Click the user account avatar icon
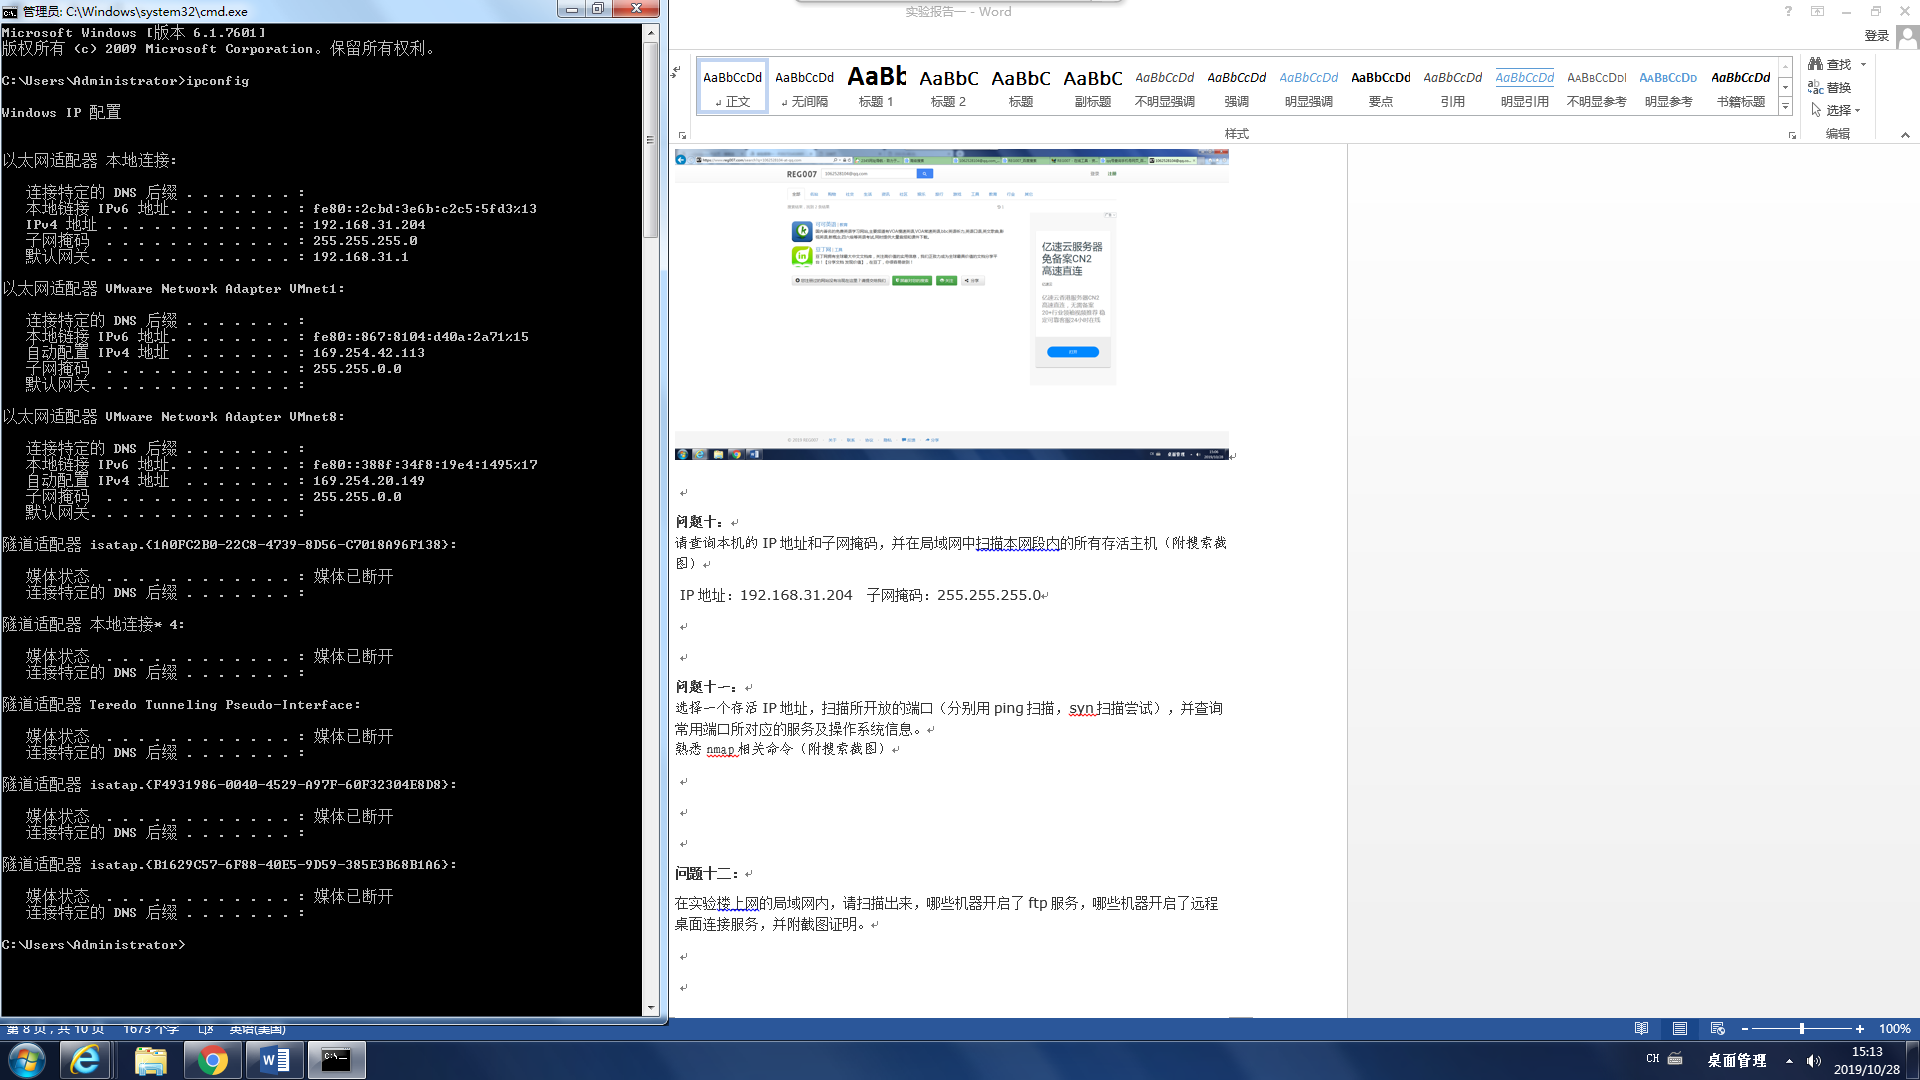1920x1080 pixels. [x=1907, y=36]
